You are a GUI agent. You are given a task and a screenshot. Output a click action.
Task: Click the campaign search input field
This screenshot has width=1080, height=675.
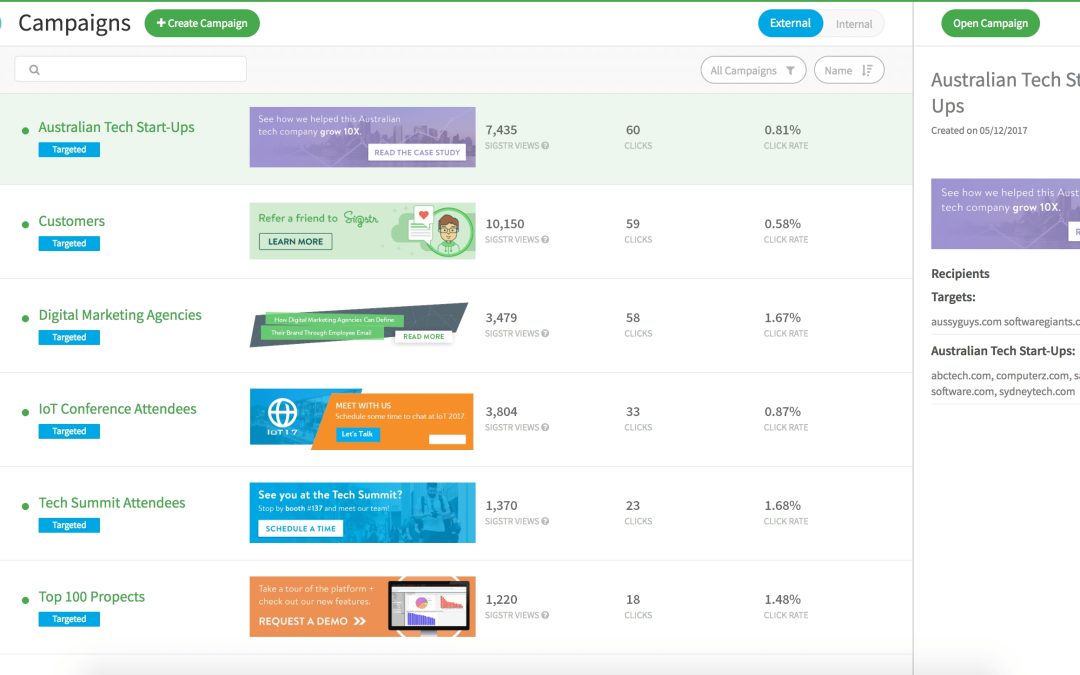[131, 69]
